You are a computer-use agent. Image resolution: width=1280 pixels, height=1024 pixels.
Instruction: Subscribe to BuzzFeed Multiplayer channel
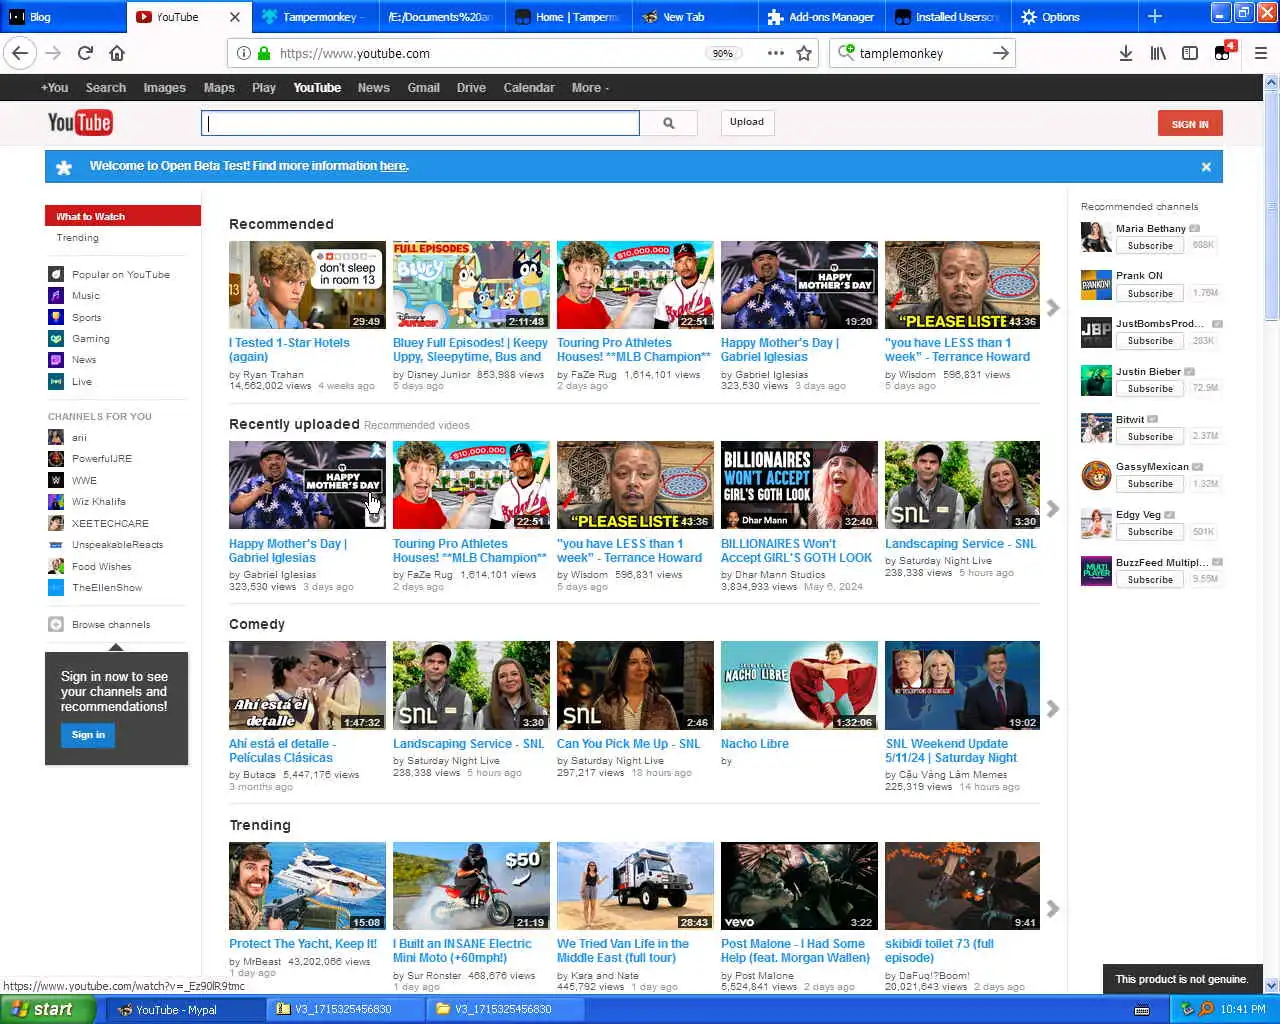1150,580
